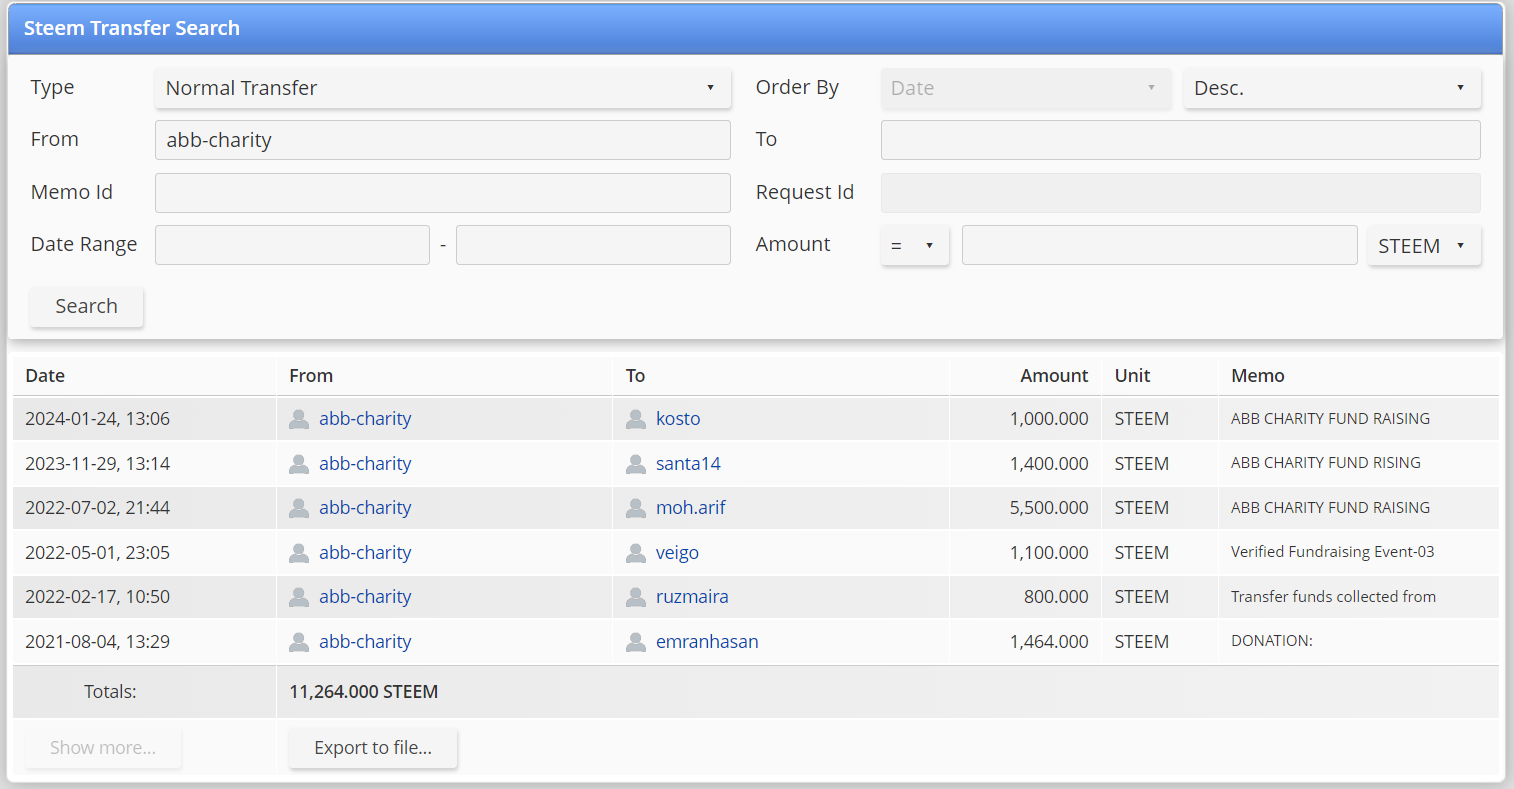
Task: Click the From column header
Action: click(311, 376)
